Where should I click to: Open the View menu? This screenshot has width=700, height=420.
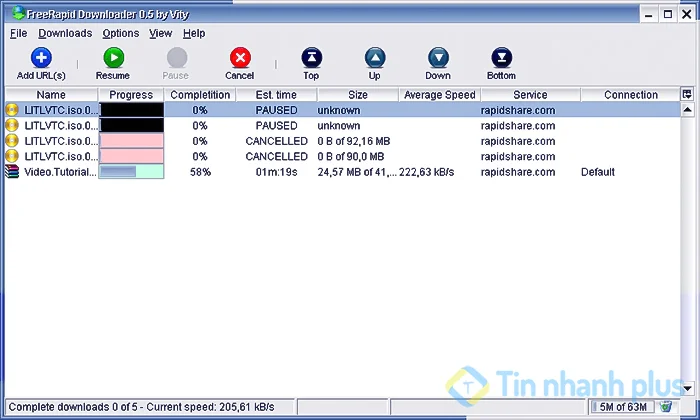(x=160, y=33)
